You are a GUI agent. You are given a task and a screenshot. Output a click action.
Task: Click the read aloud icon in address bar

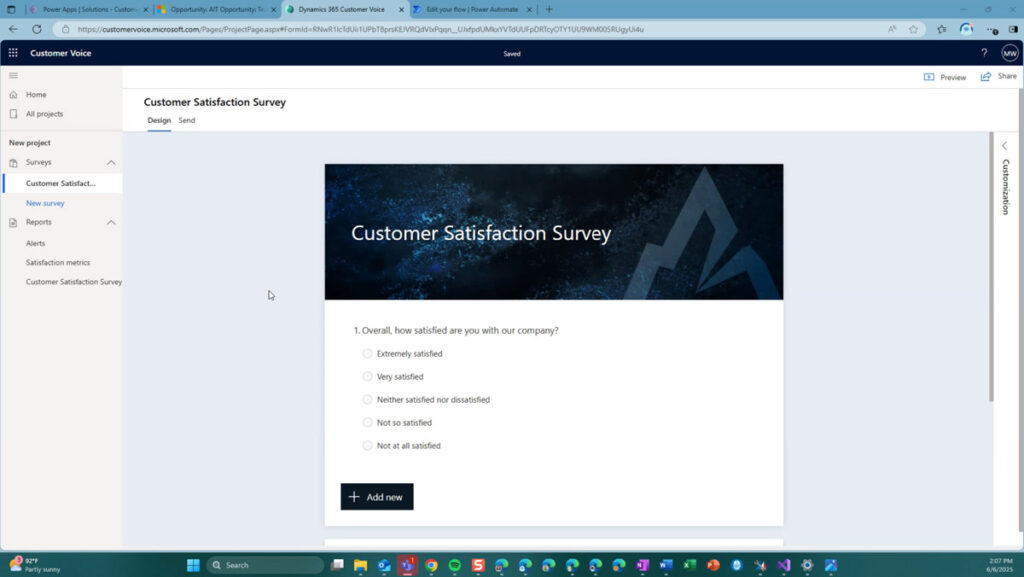point(892,29)
